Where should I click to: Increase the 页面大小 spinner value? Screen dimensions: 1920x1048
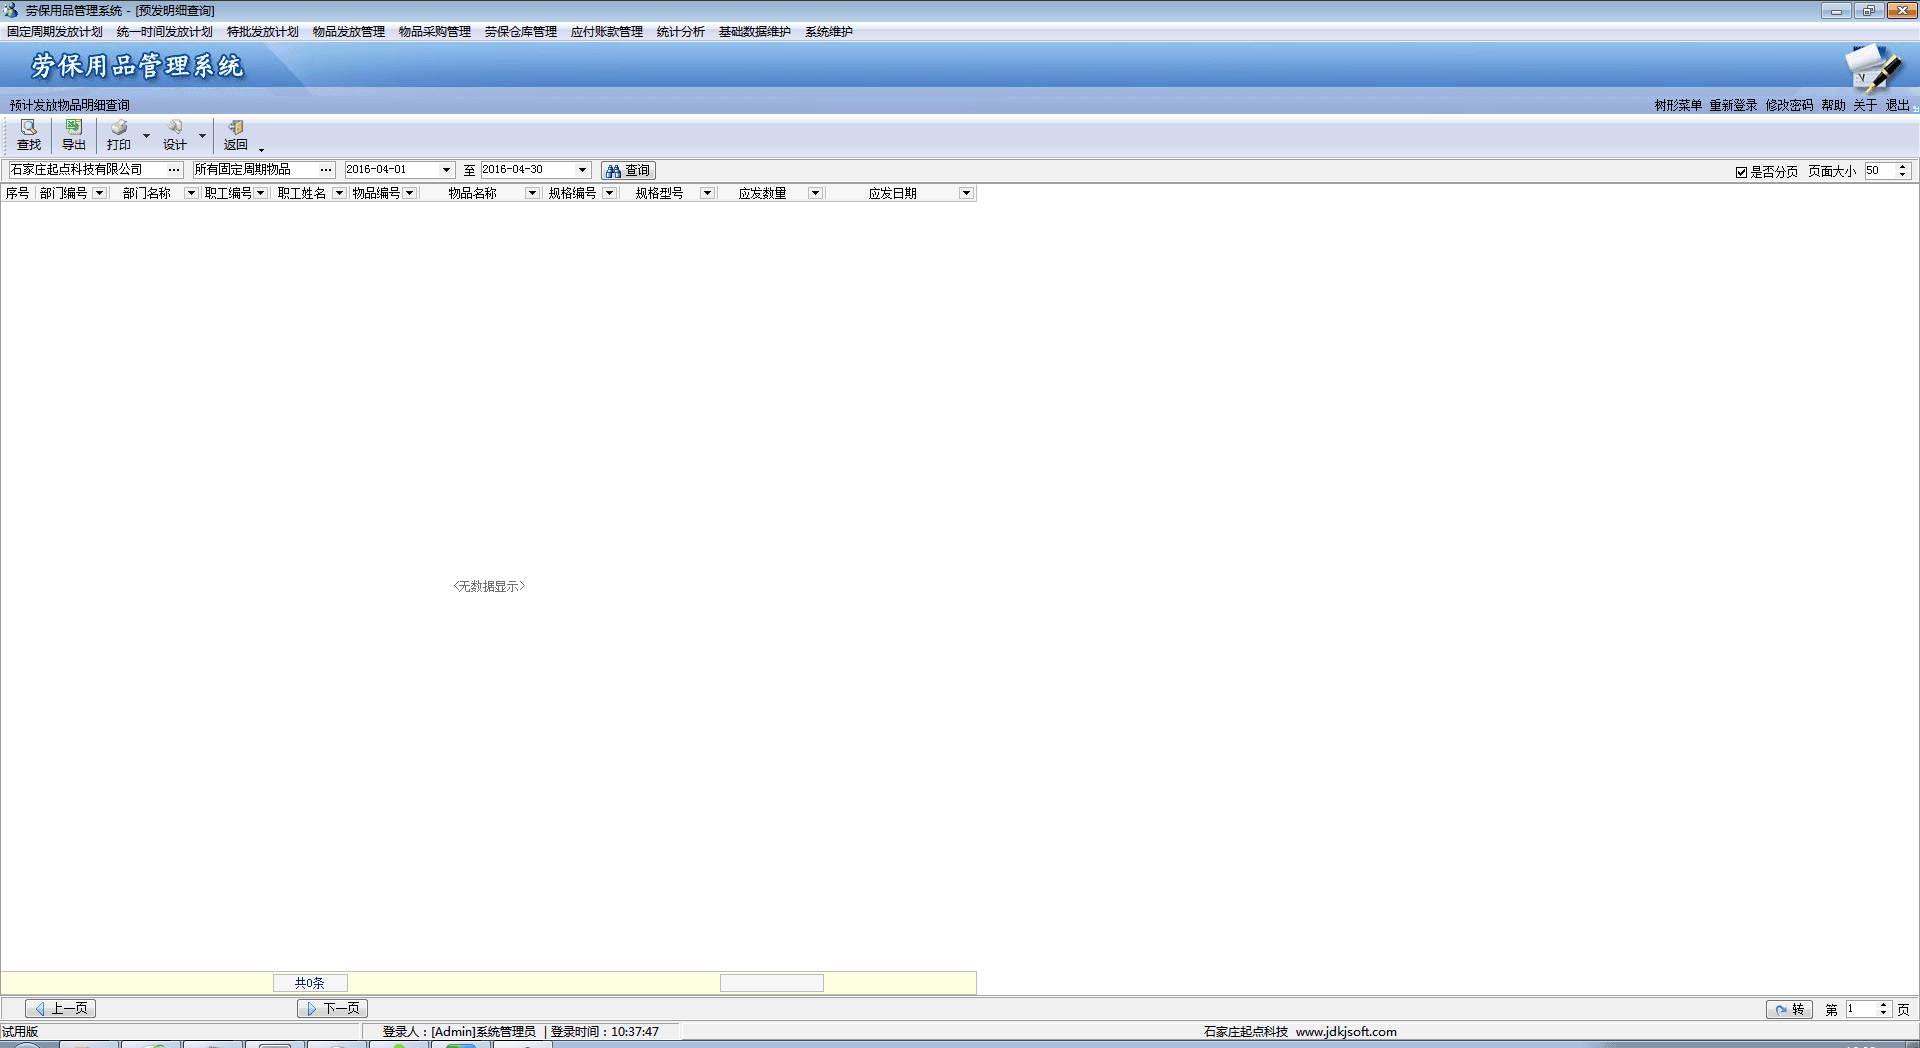click(x=1902, y=167)
